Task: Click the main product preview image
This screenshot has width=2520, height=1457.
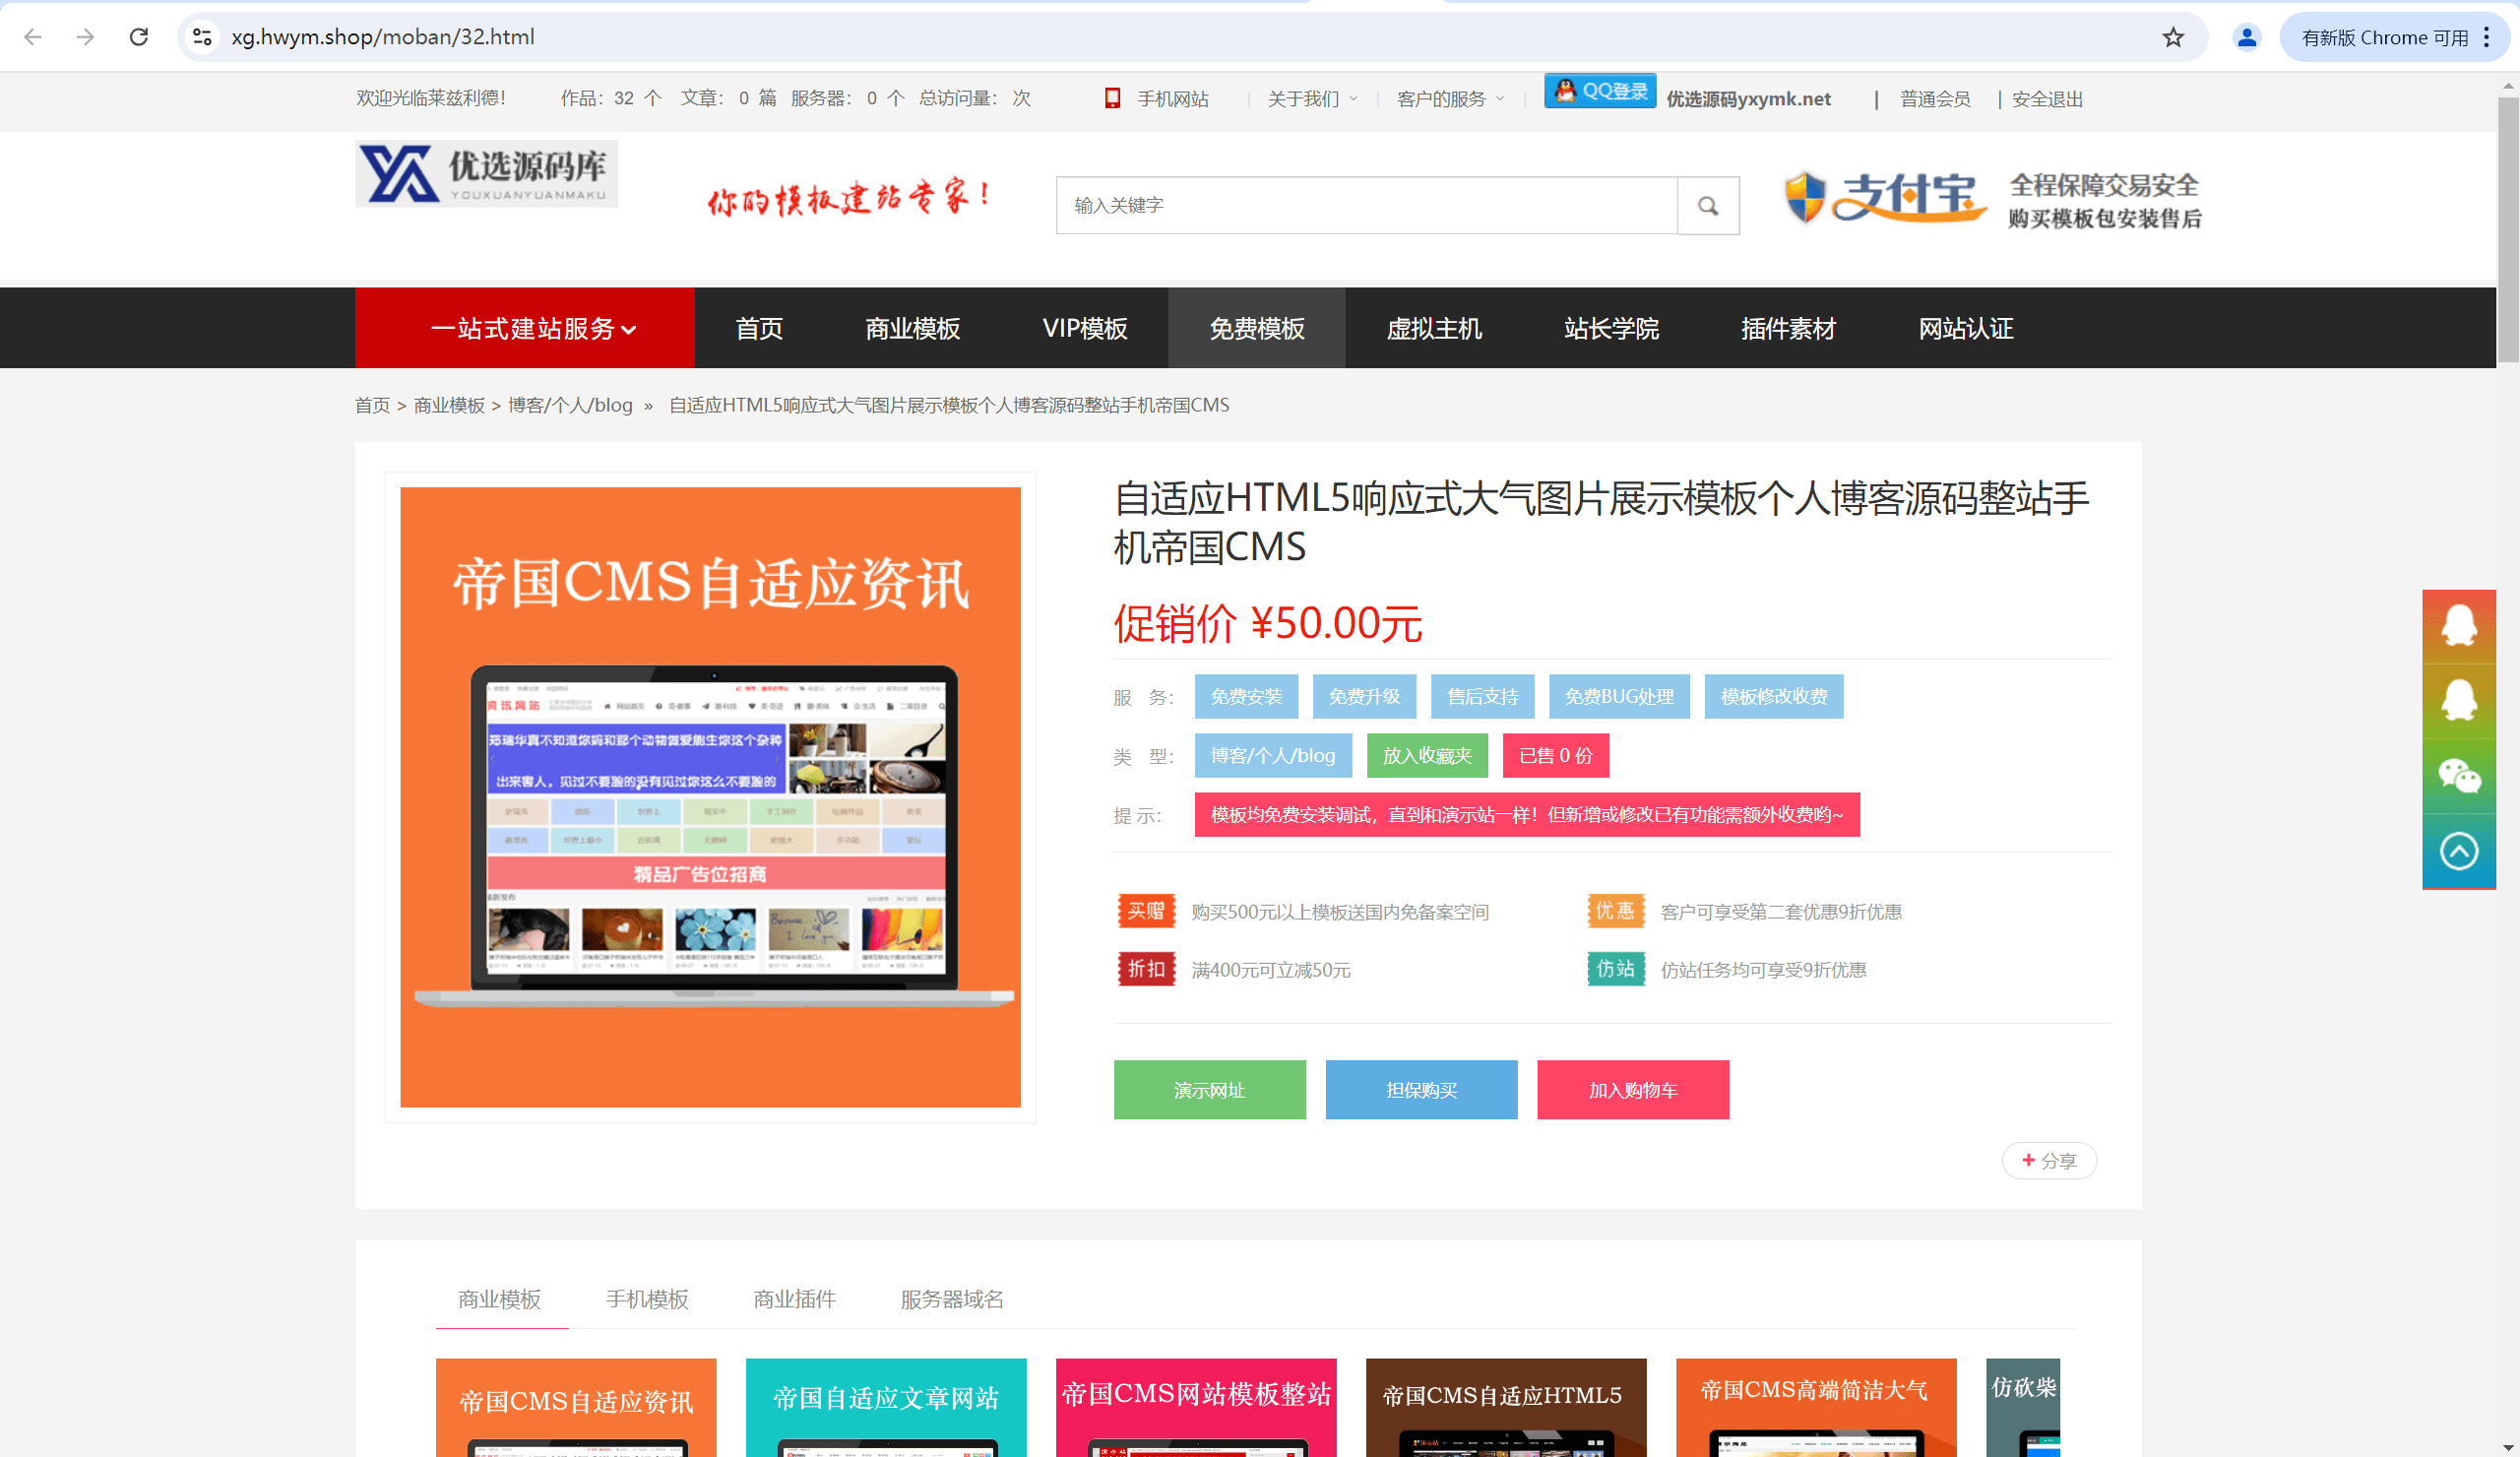Action: (x=710, y=797)
